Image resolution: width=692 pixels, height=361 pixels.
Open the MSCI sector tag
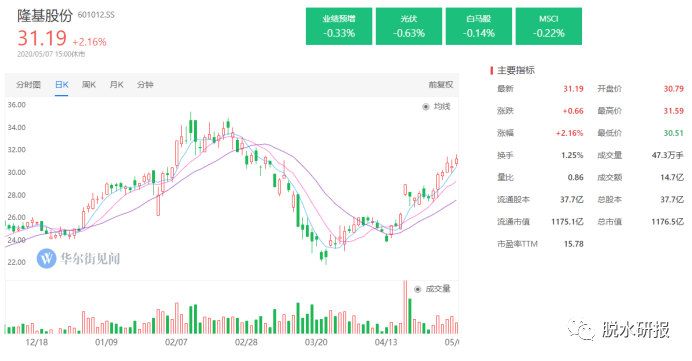pos(549,26)
